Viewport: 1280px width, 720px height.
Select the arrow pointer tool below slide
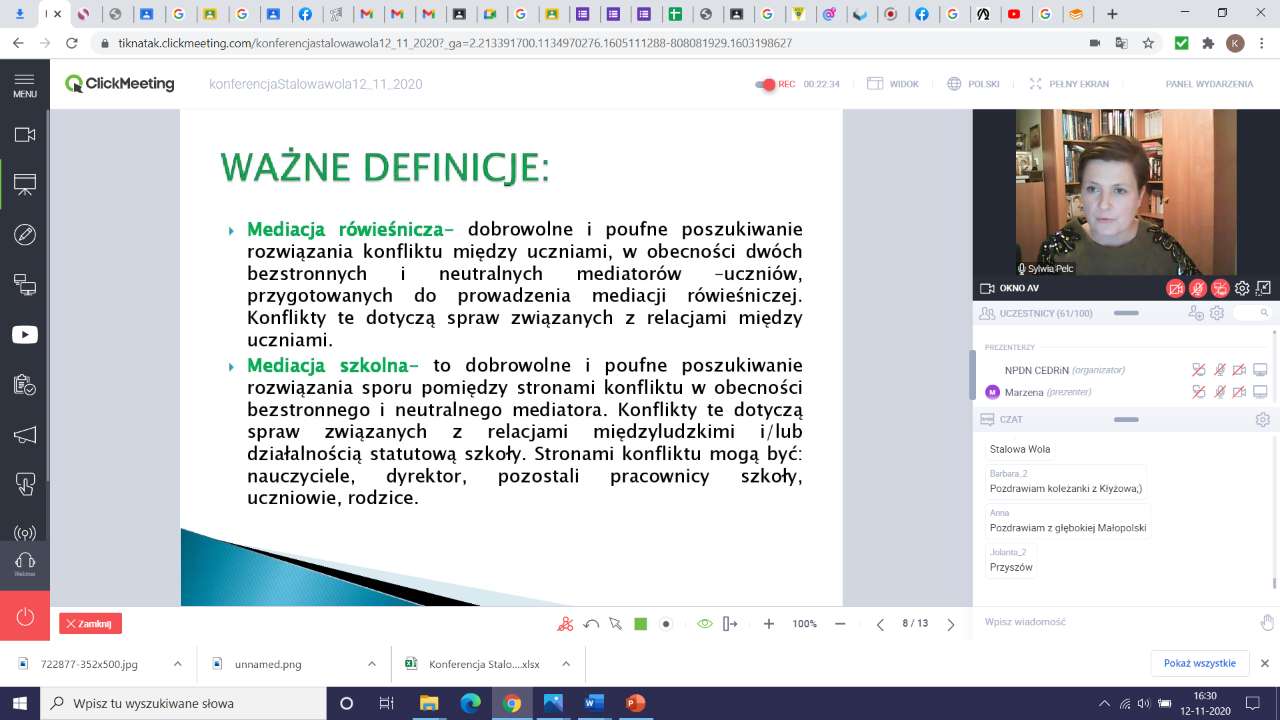point(615,624)
